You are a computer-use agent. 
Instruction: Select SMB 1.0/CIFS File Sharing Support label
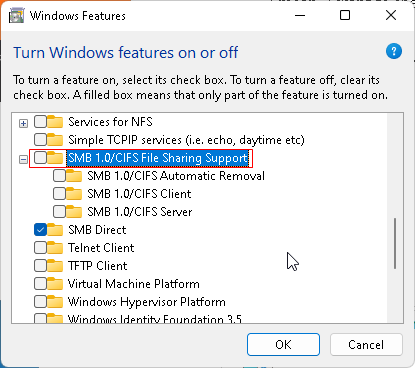(158, 158)
